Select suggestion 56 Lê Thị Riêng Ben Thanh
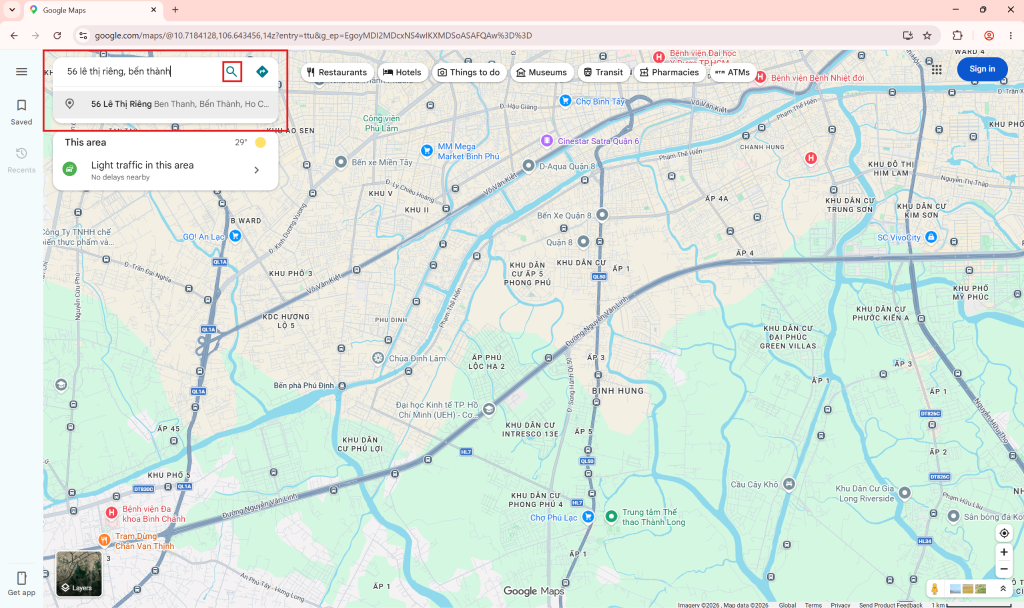 pyautogui.click(x=166, y=104)
